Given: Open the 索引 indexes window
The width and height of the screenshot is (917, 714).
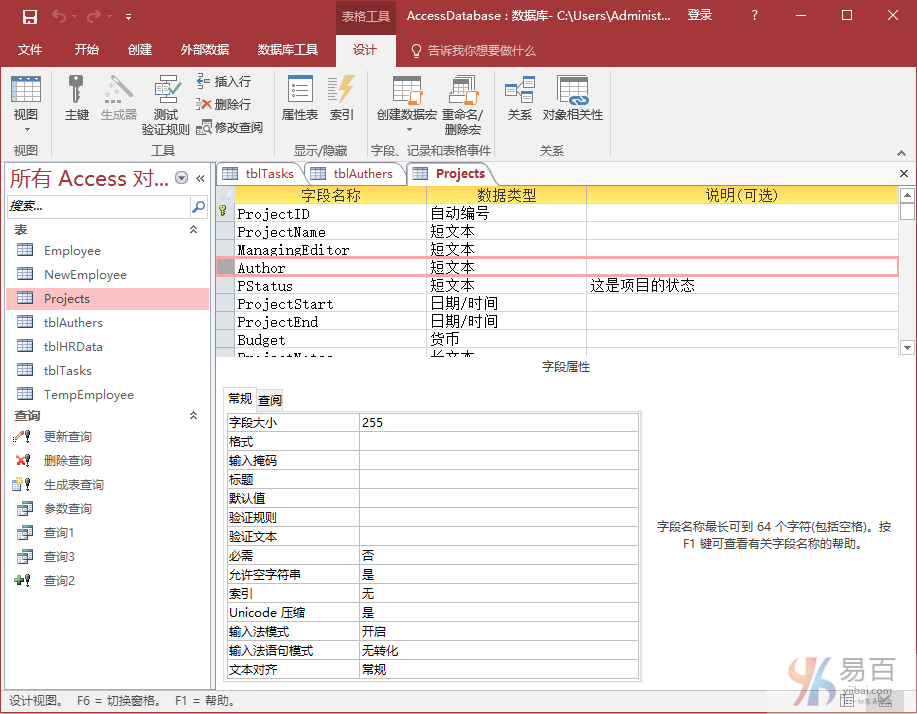Looking at the screenshot, I should (342, 98).
